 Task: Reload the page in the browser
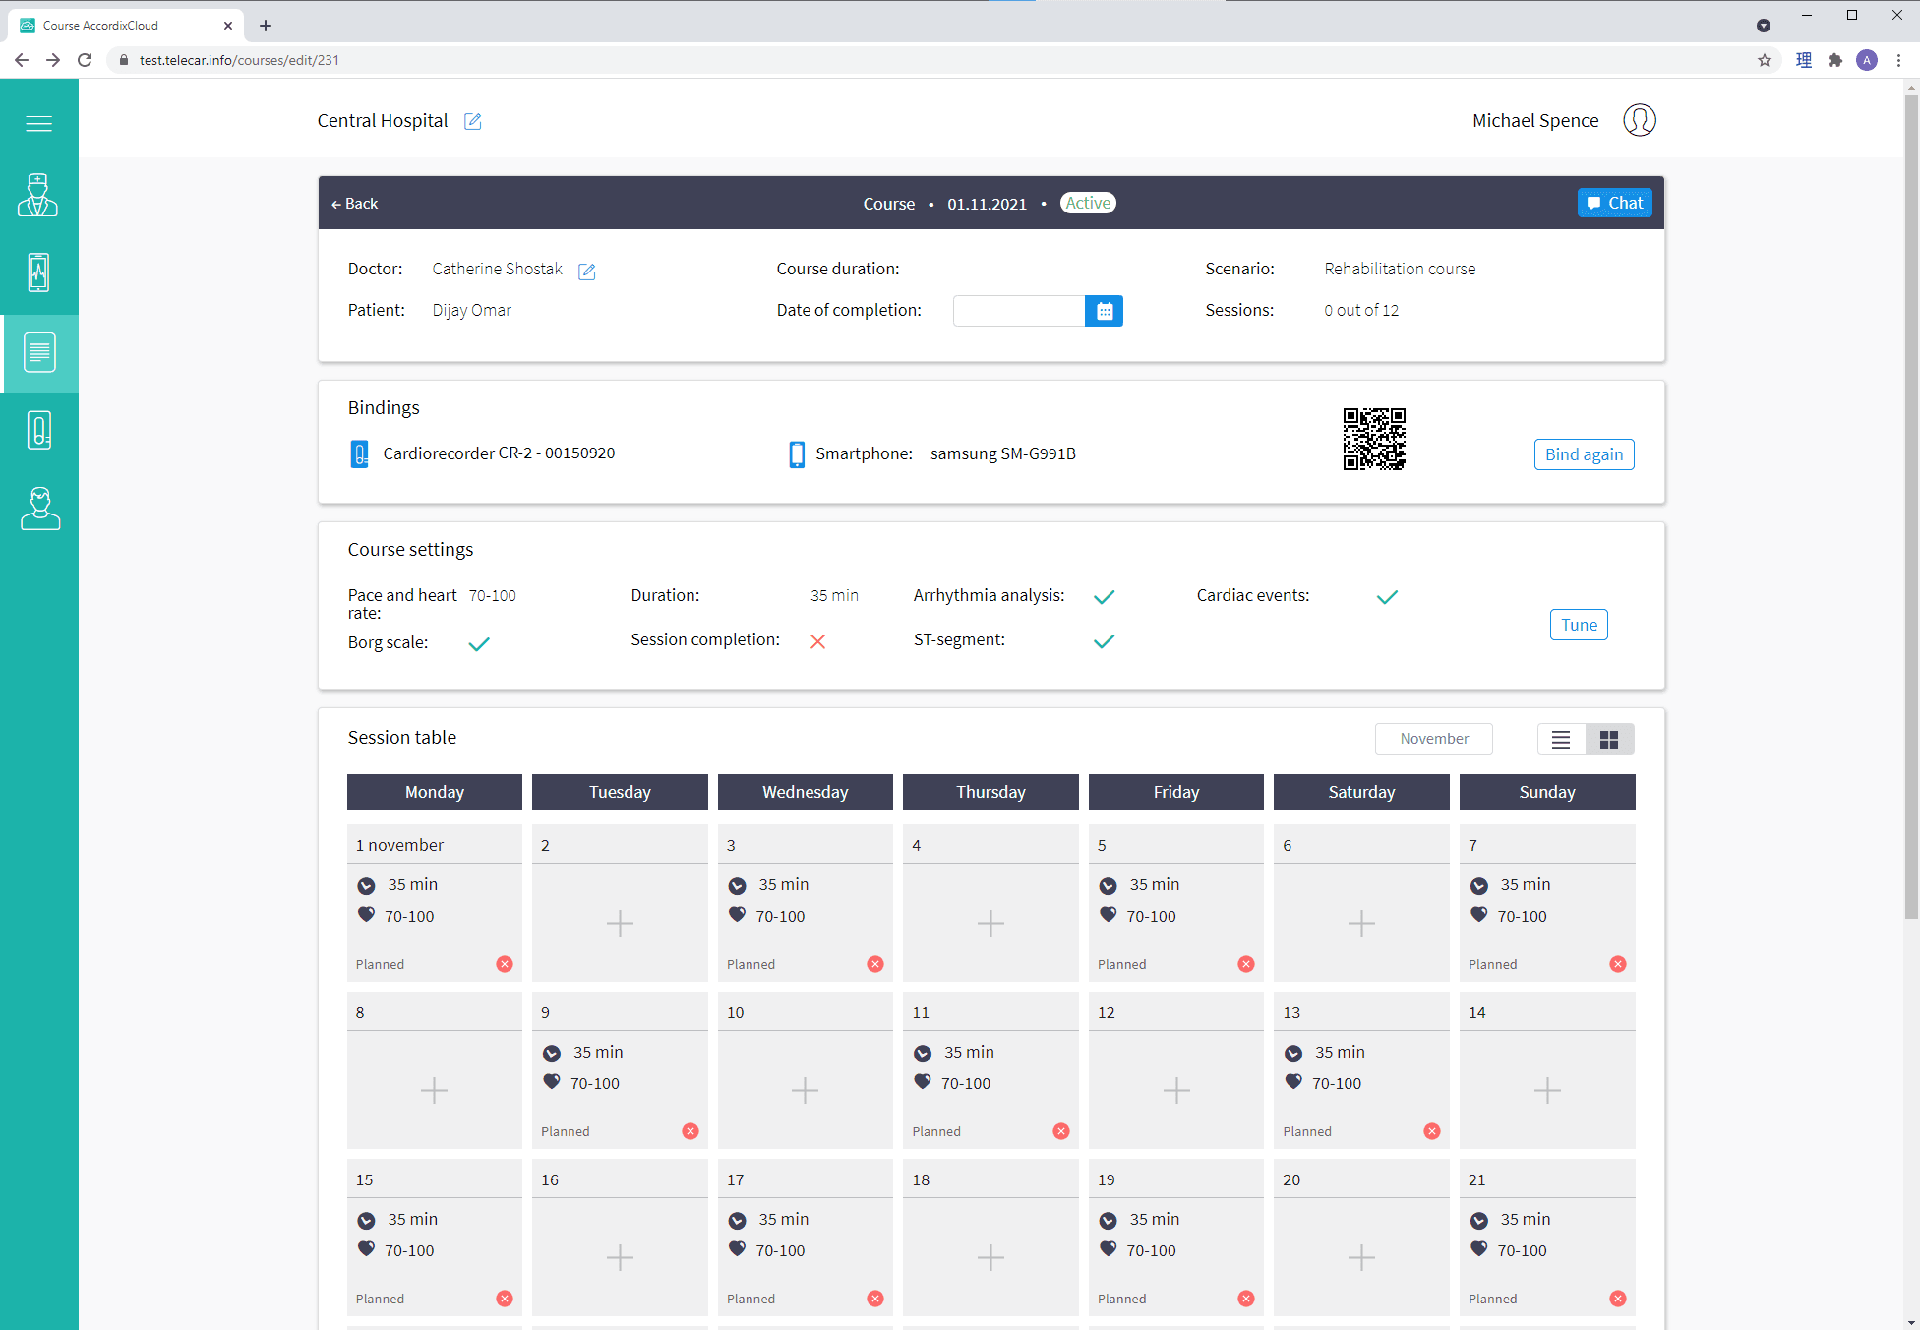85,60
